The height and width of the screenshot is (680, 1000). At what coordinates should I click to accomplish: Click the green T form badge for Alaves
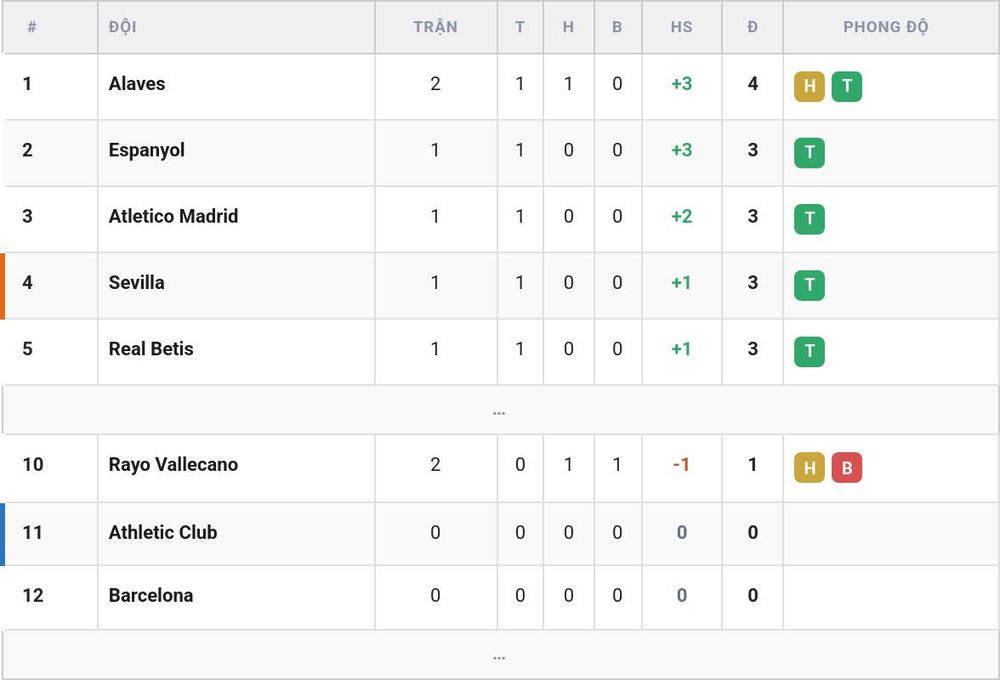tap(847, 86)
